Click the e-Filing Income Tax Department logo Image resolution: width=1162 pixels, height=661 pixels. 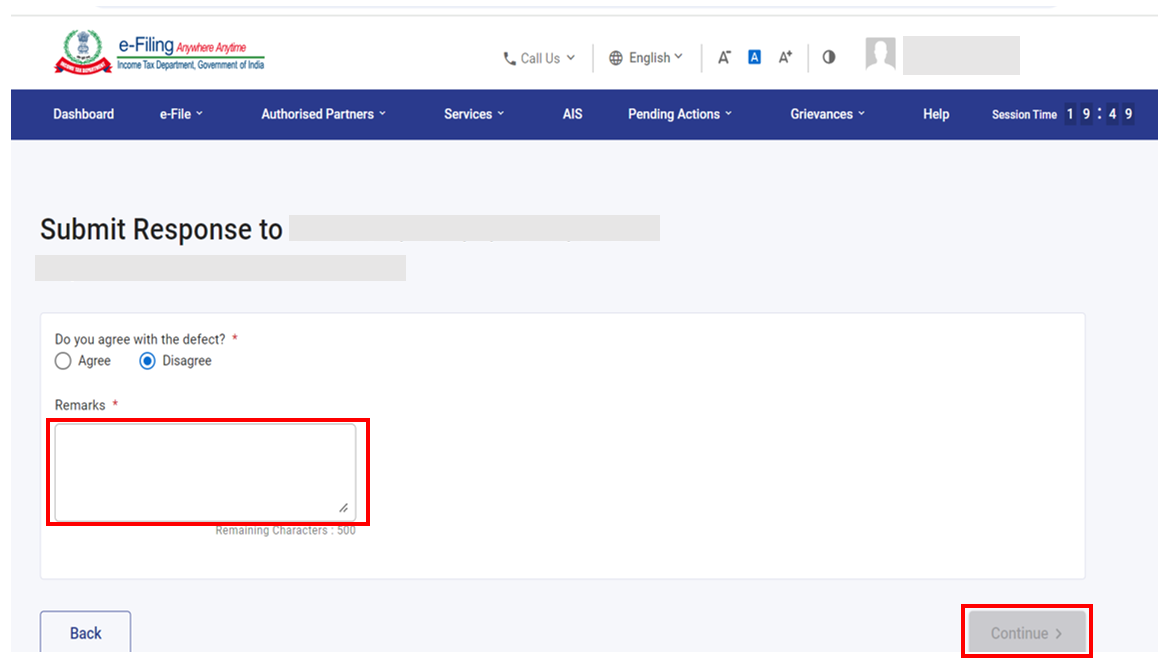tap(160, 53)
